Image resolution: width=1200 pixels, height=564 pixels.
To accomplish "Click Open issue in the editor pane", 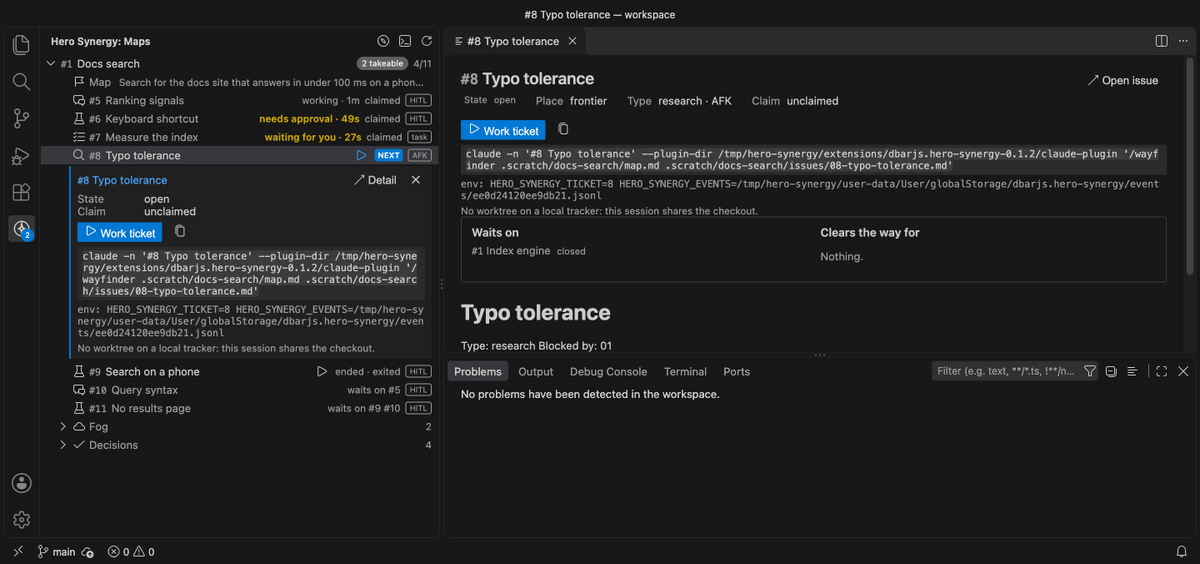I will pyautogui.click(x=1123, y=80).
